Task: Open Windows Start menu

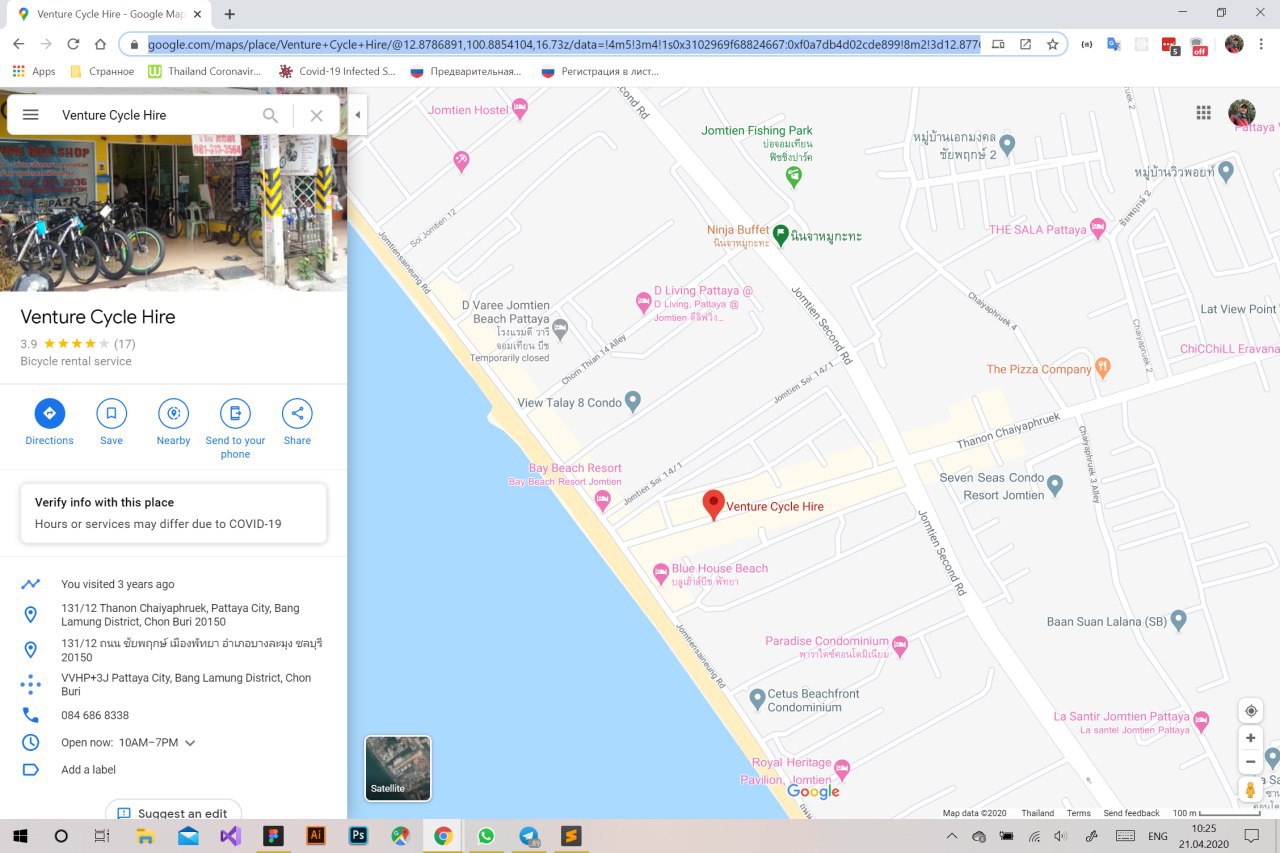Action: pyautogui.click(x=20, y=836)
